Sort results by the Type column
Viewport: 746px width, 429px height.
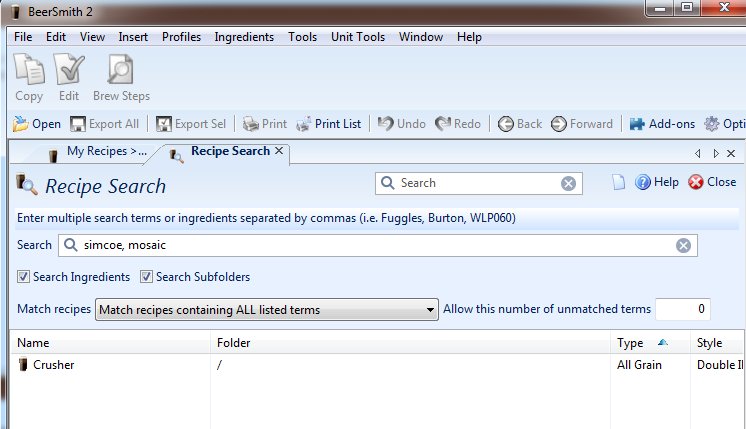(x=650, y=343)
